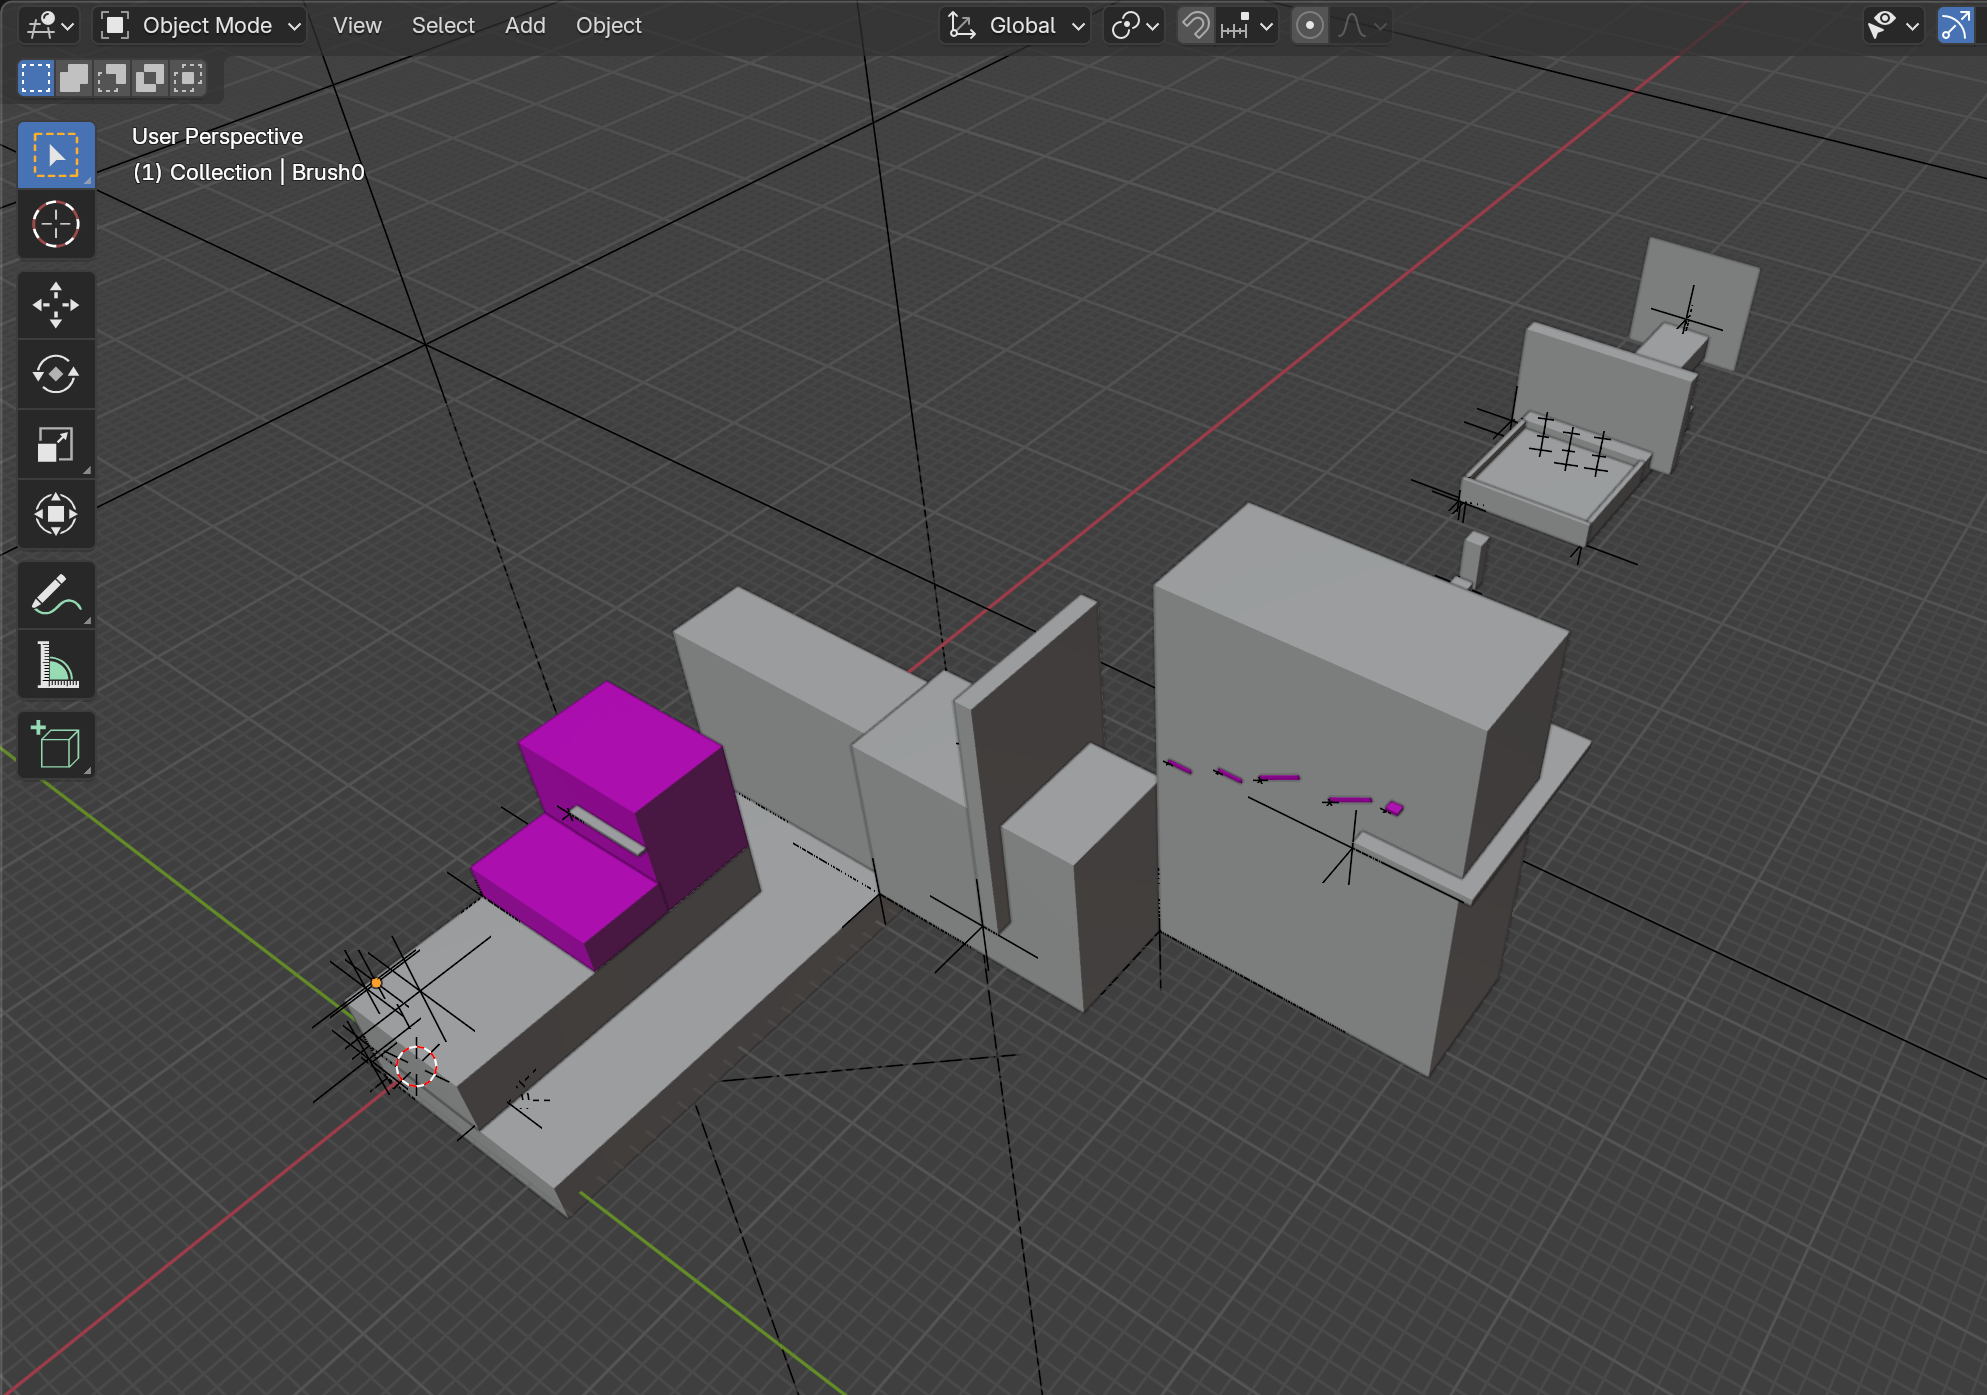Screen dimensions: 1987x1395
Task: Open the View menu
Action: 357,26
